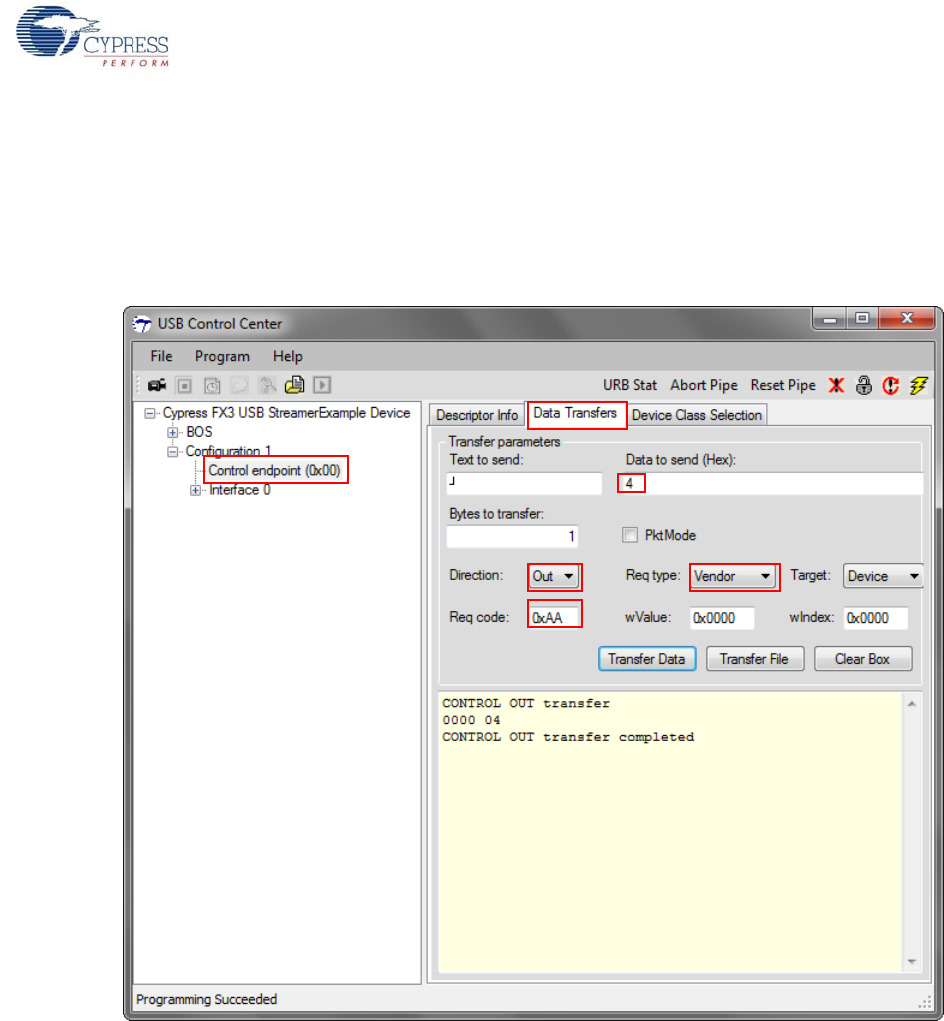Click the play script icon
The height and width of the screenshot is (1021, 944).
(x=322, y=385)
